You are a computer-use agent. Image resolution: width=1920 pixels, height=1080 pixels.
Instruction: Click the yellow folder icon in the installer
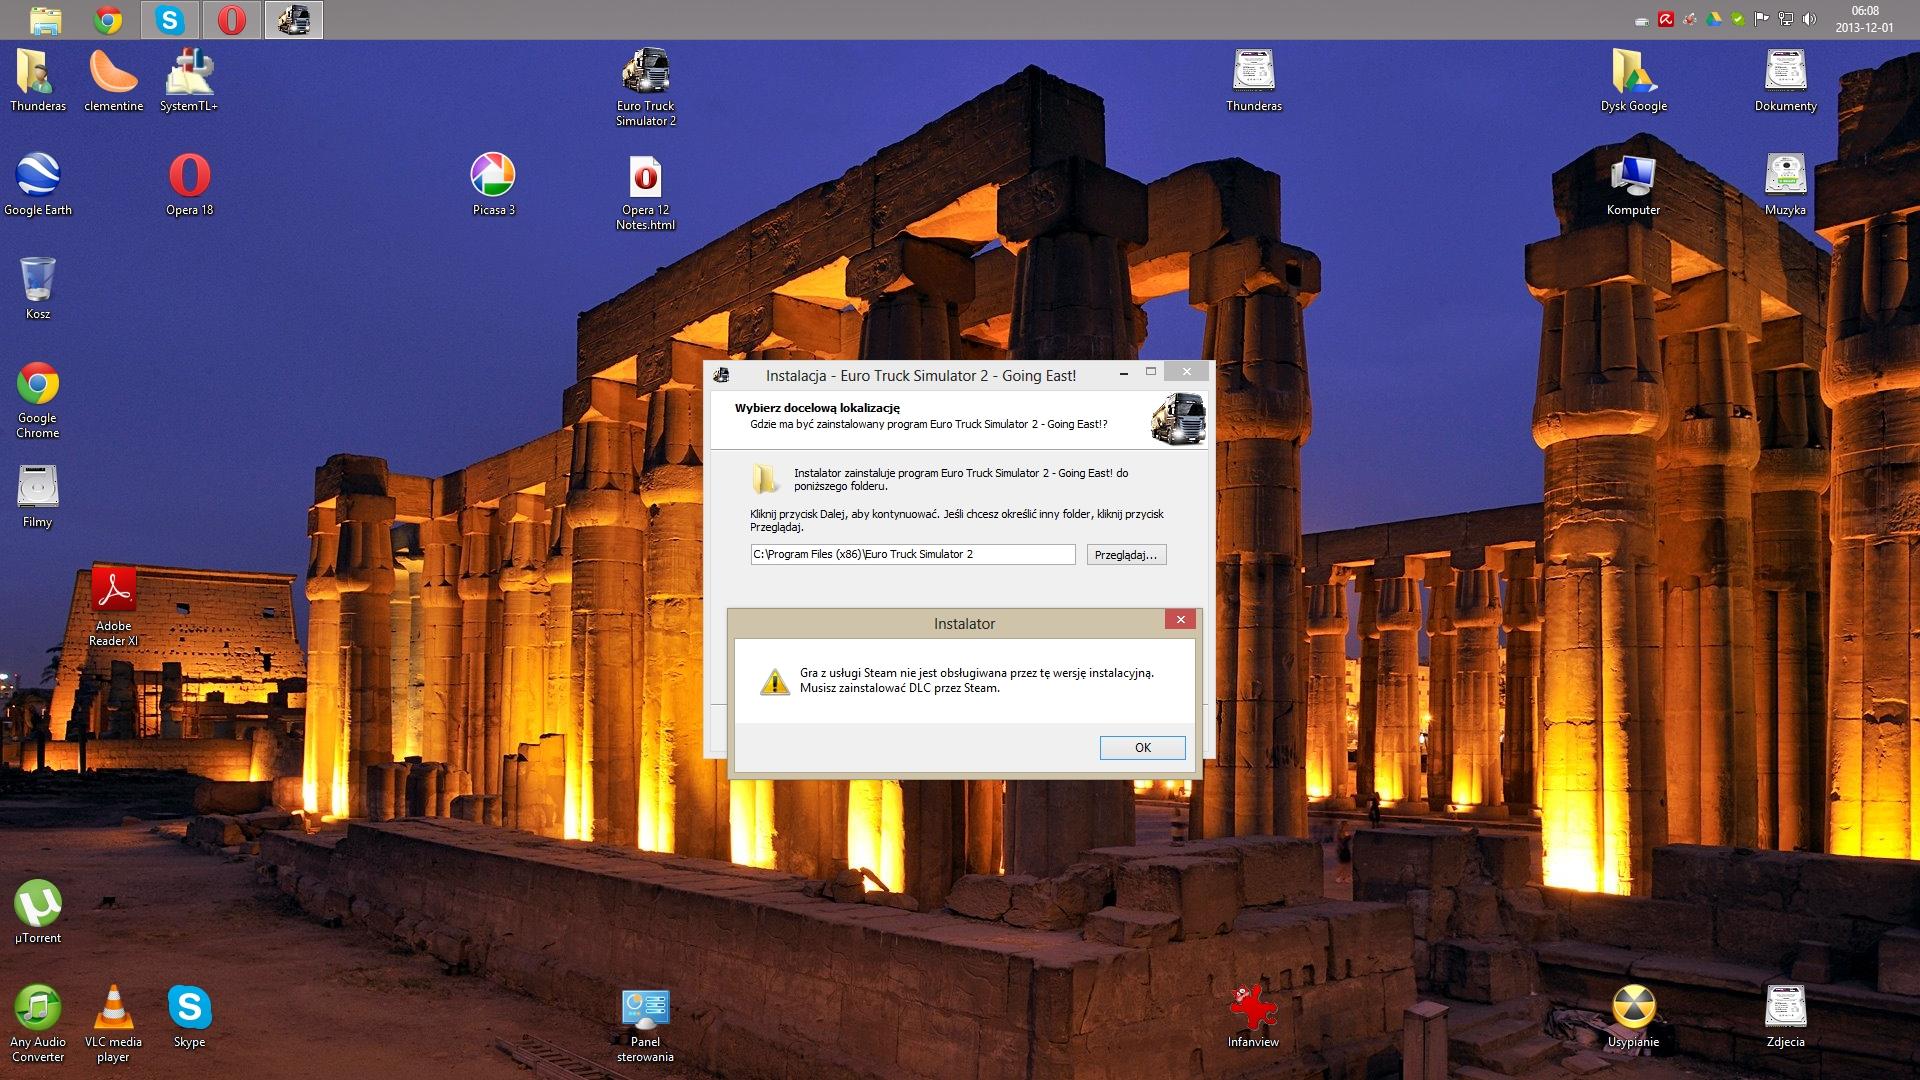click(x=764, y=479)
